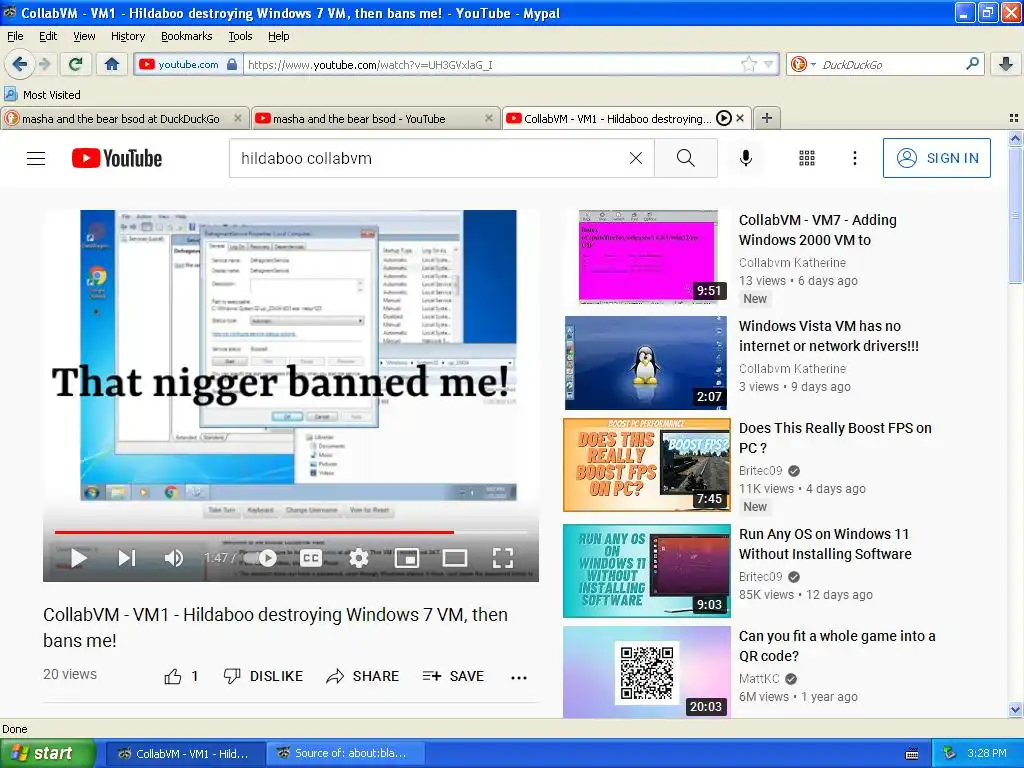
Task: Go to YouTube home via logo
Action: 117,158
